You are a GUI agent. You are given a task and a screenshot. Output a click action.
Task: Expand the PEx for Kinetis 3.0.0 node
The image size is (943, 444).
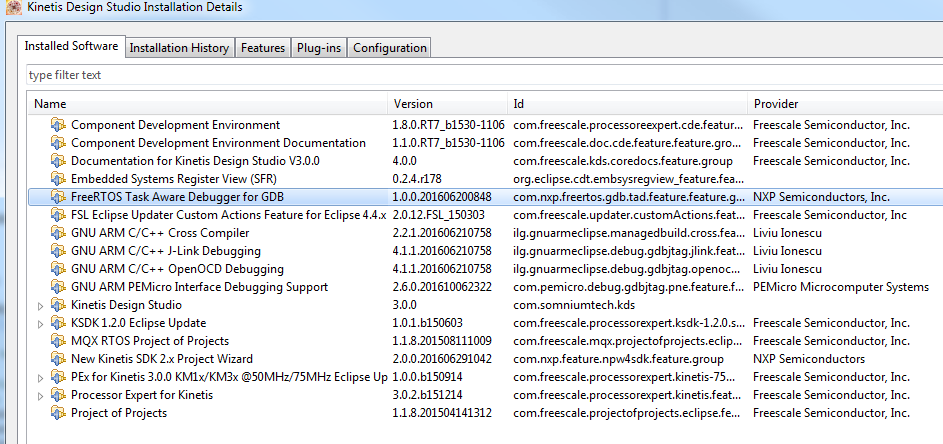[40, 377]
